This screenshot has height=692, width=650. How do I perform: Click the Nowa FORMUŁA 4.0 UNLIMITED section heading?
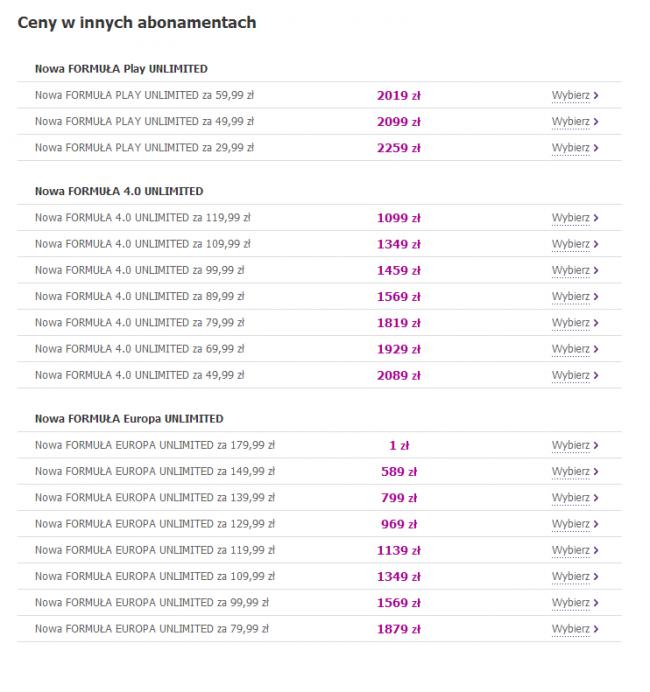click(x=119, y=192)
